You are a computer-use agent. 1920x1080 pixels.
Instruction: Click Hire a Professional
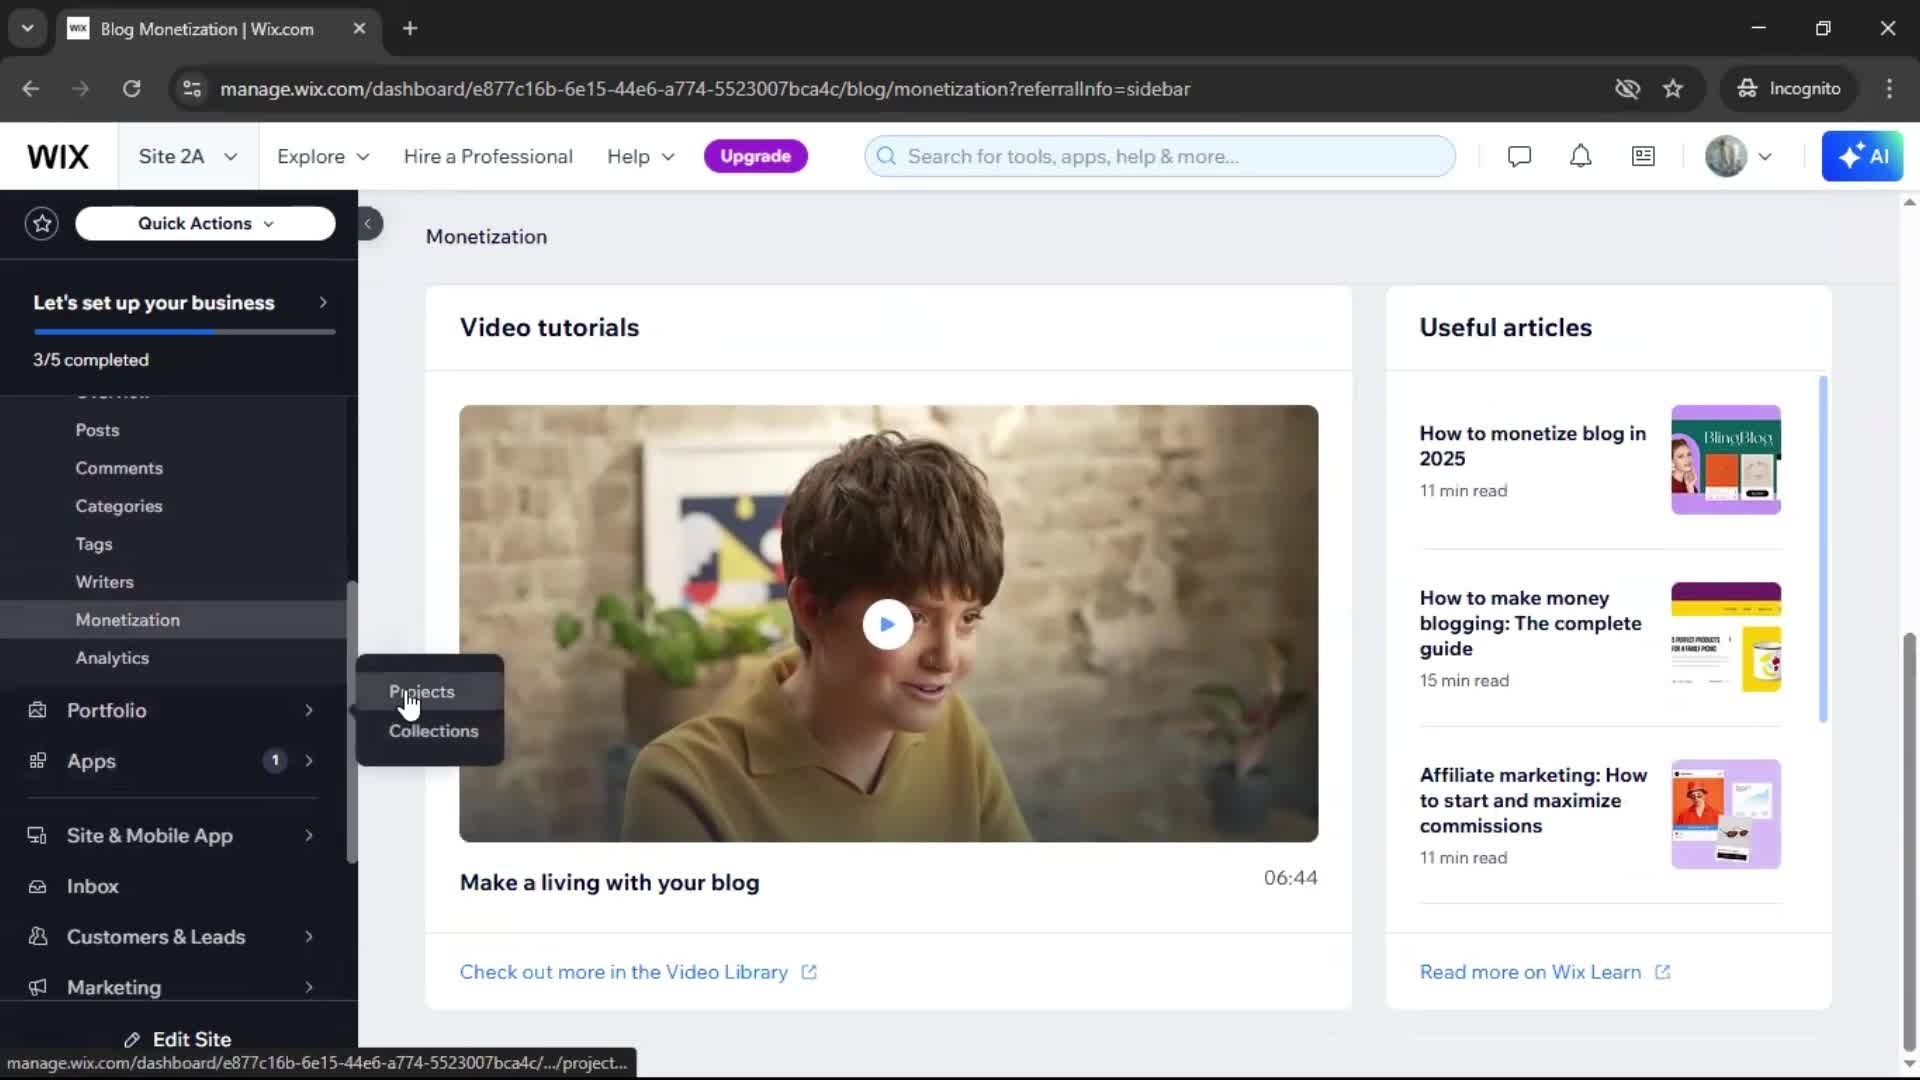(488, 156)
